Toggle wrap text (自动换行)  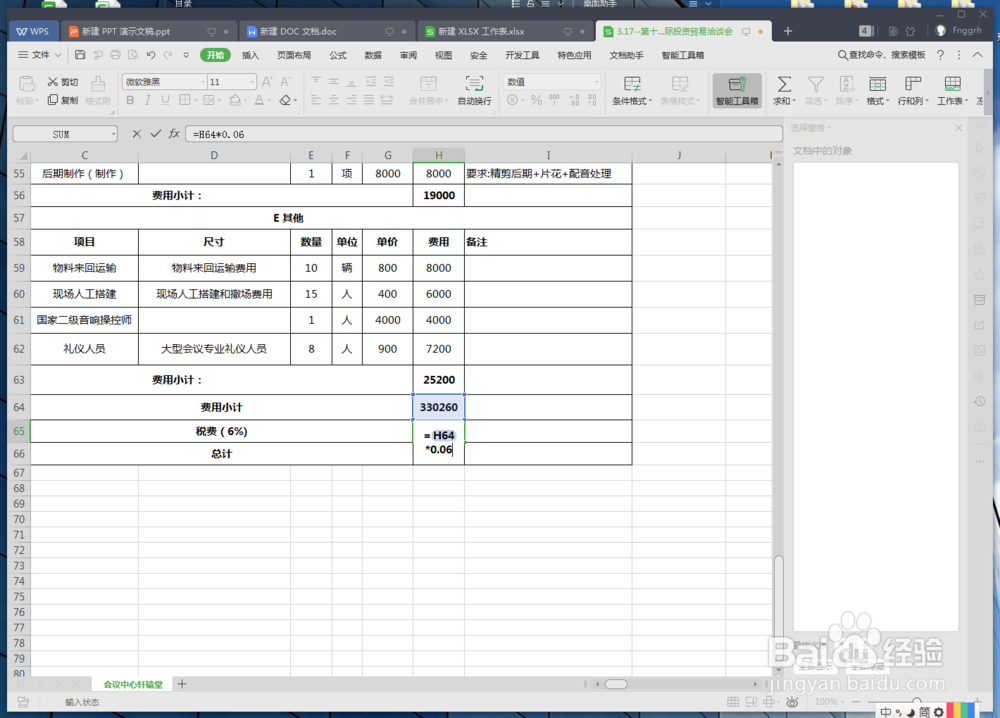(474, 90)
